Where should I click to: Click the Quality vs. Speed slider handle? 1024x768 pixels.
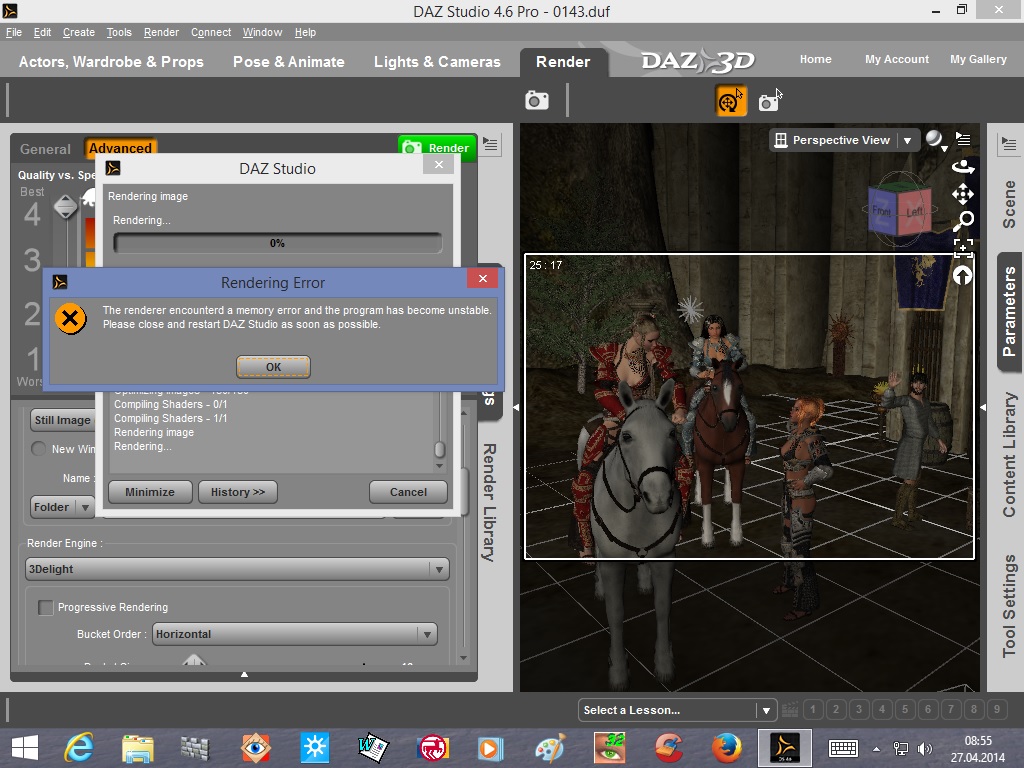65,207
